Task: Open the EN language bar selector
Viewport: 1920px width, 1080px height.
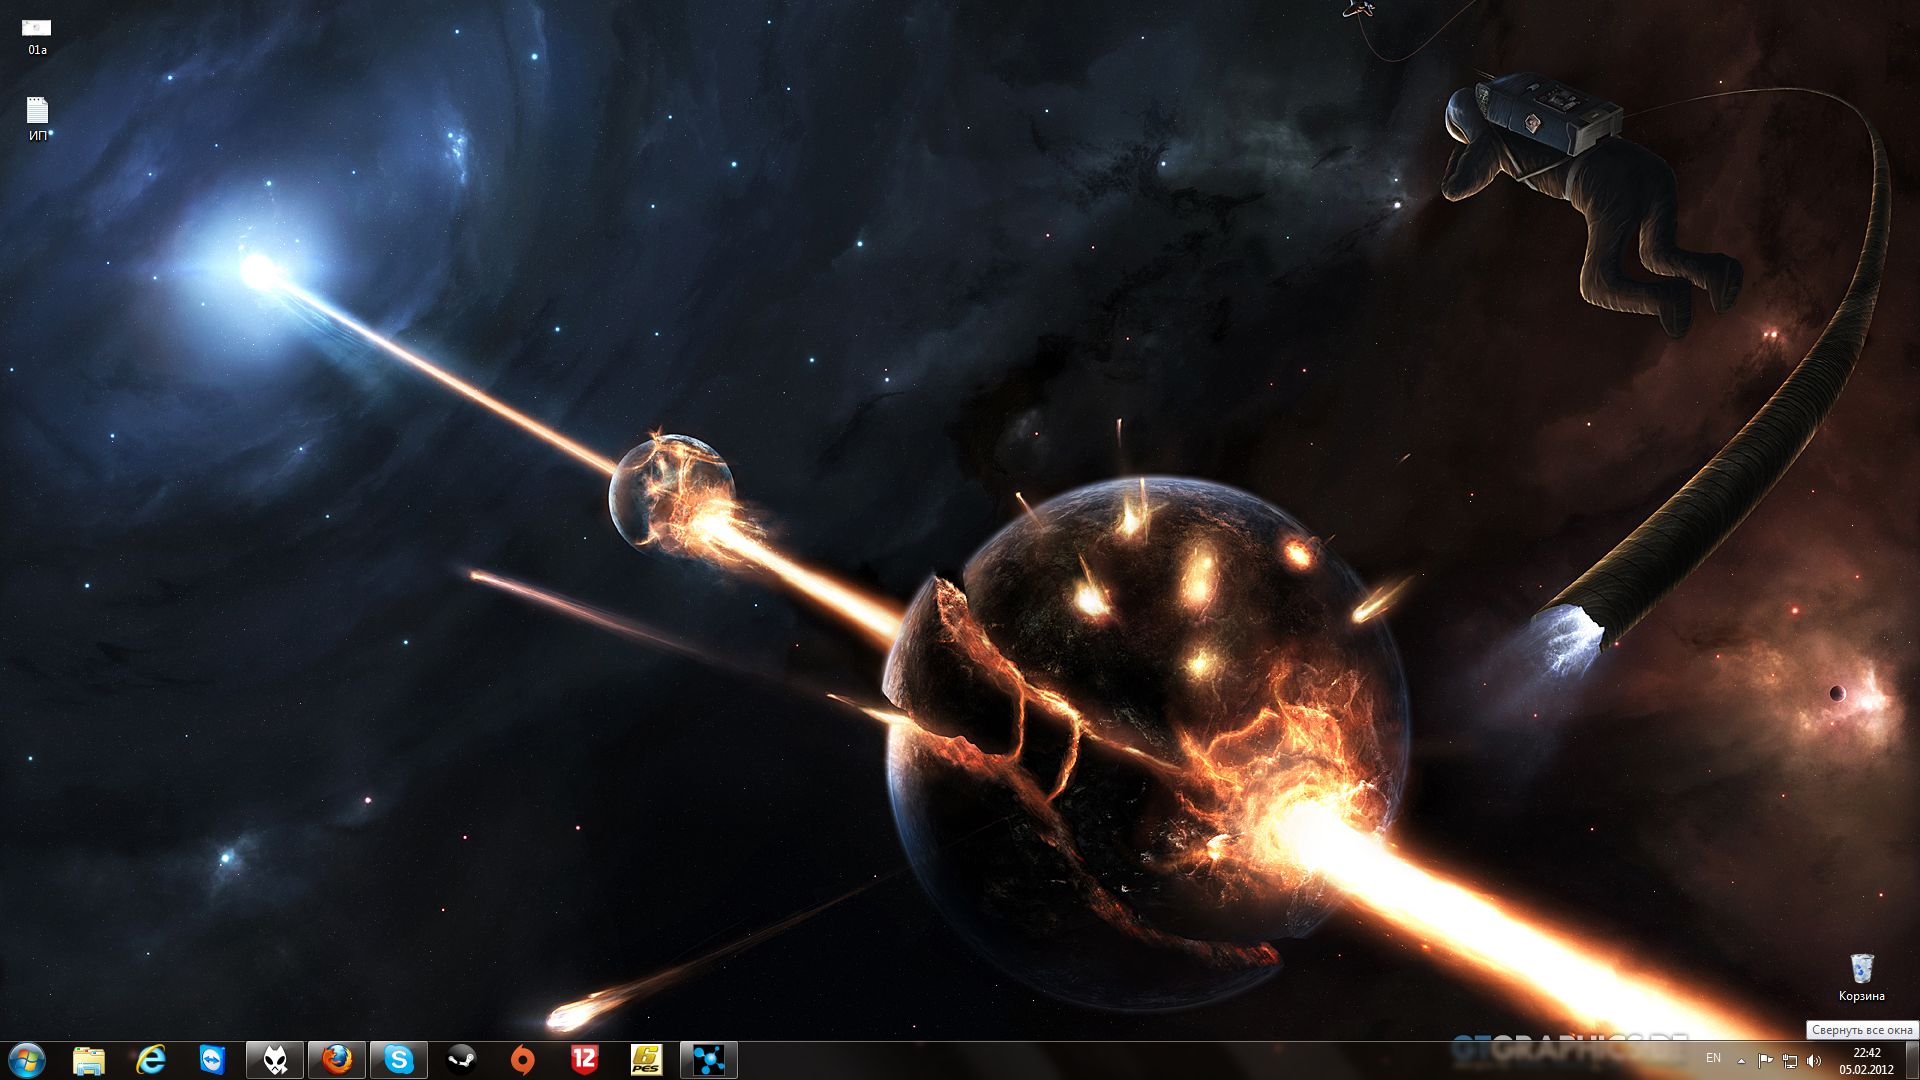Action: [x=1713, y=1058]
